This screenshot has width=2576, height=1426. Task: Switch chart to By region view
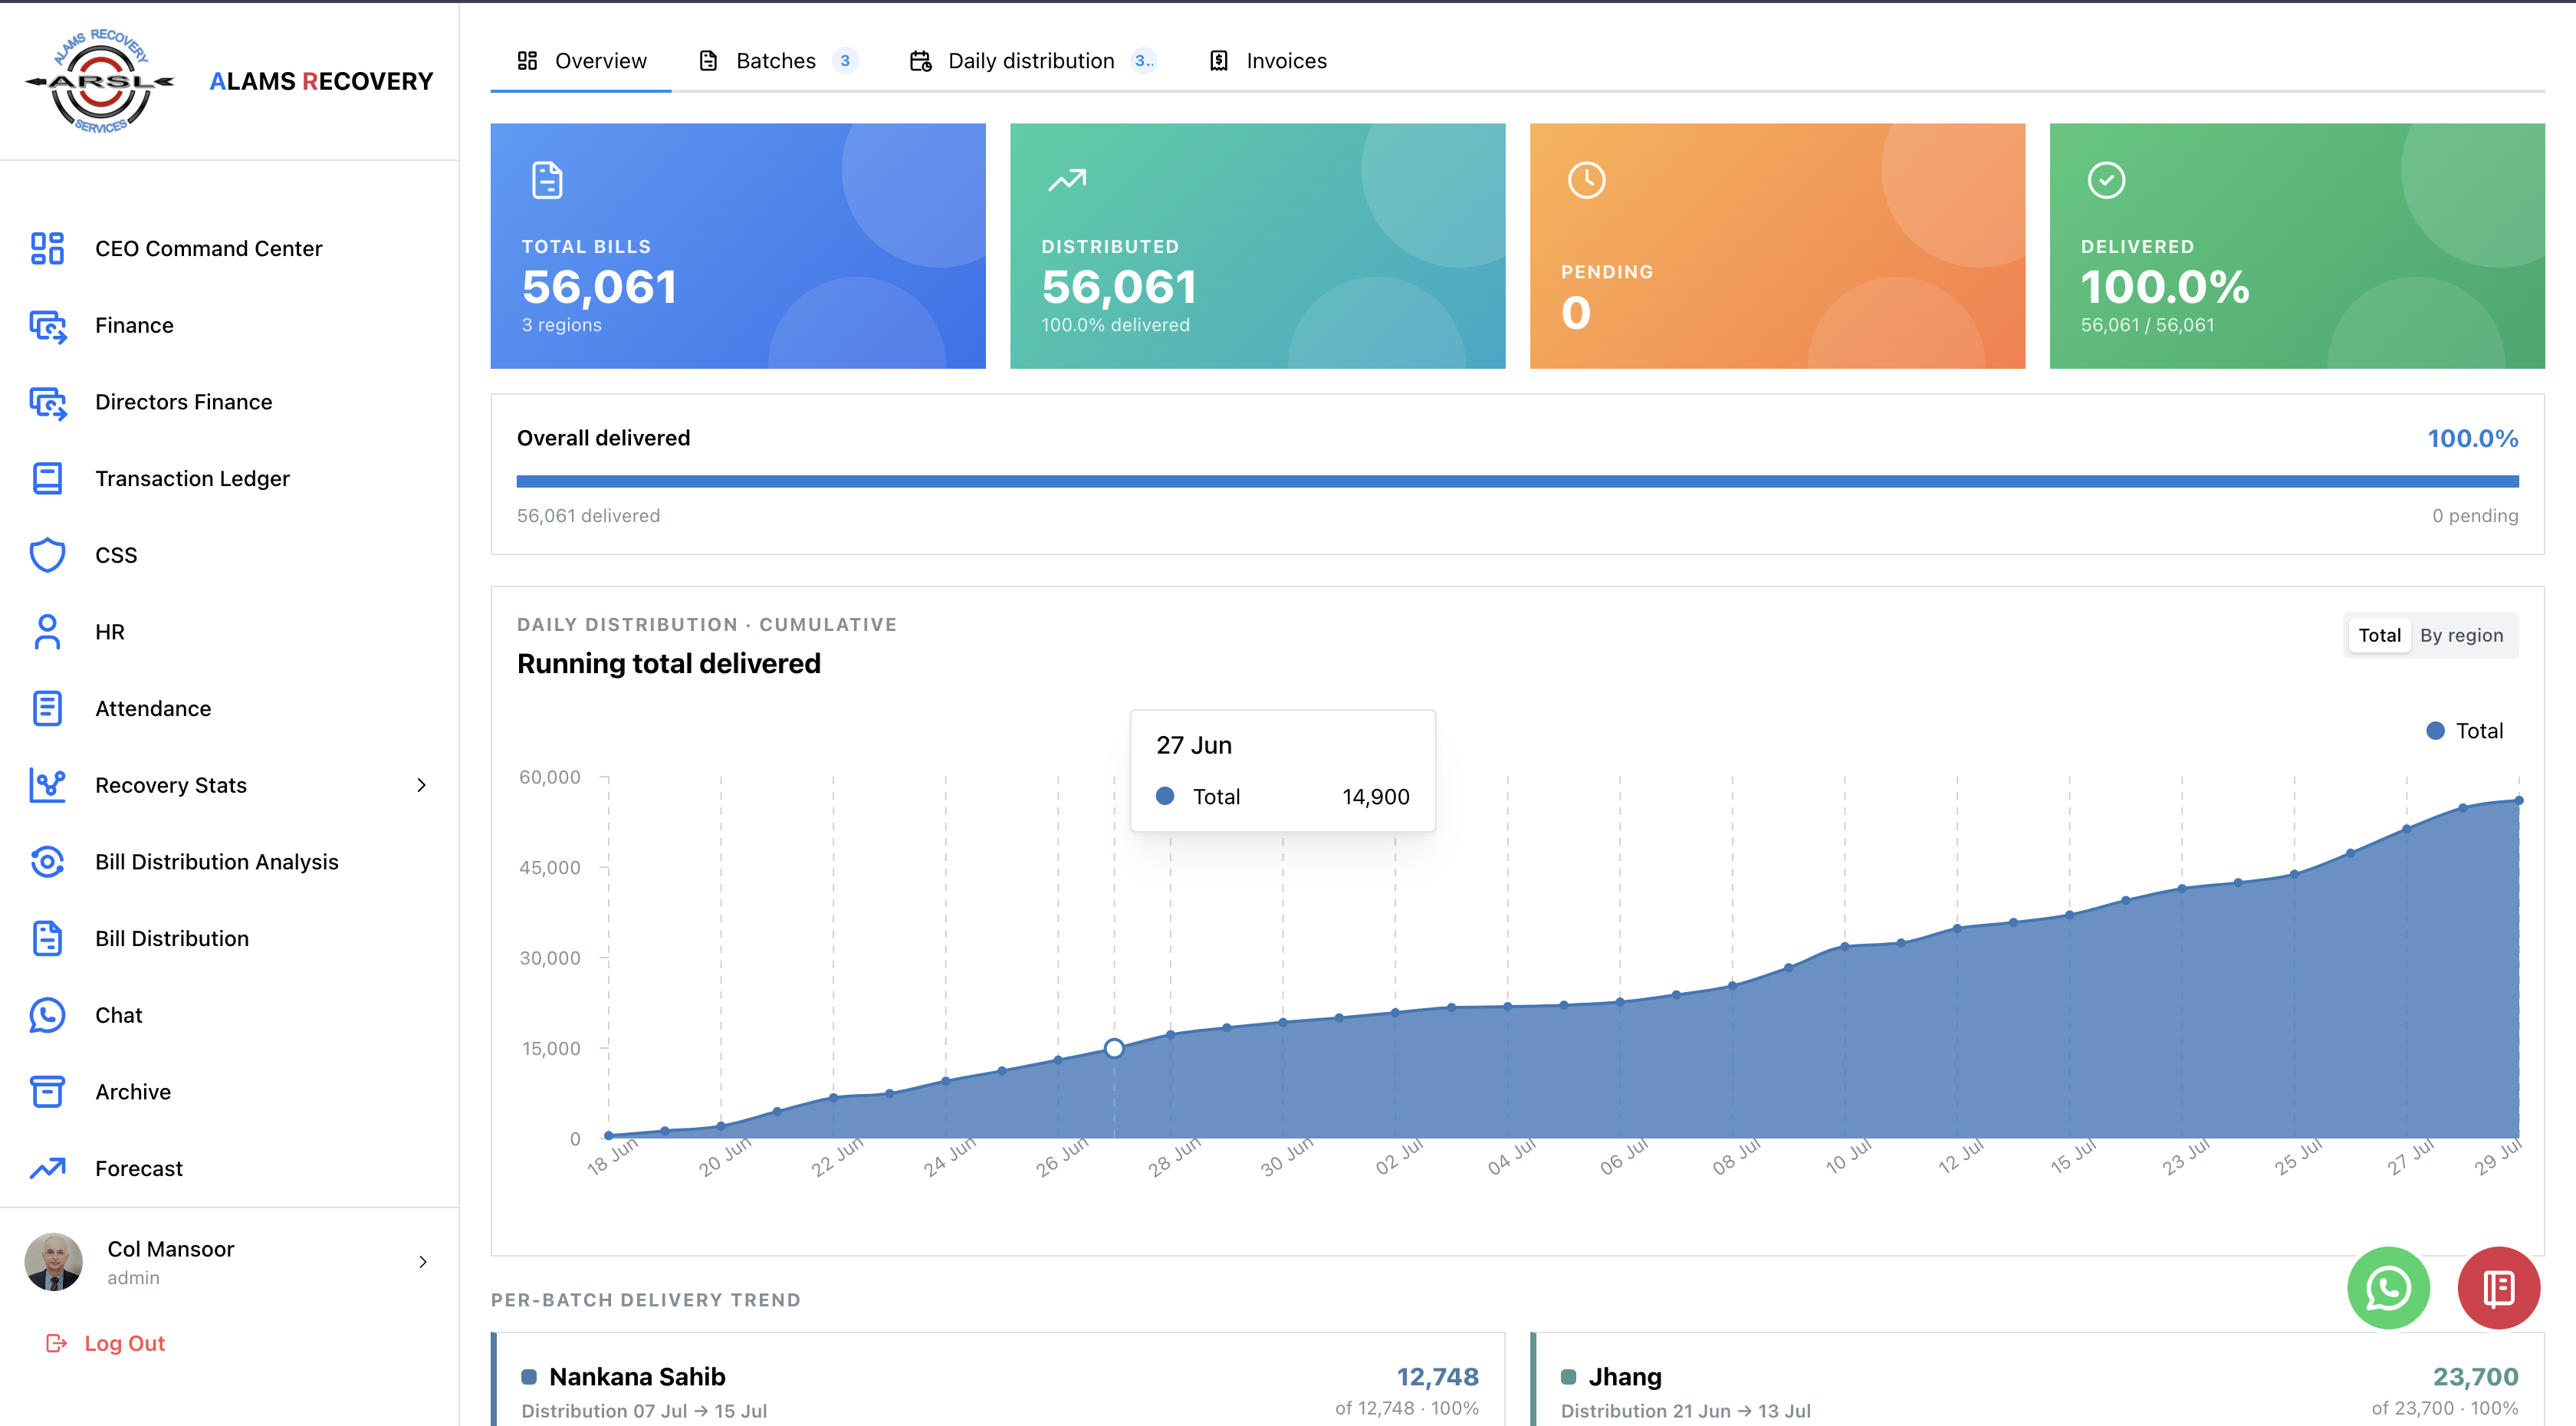pyautogui.click(x=2461, y=635)
